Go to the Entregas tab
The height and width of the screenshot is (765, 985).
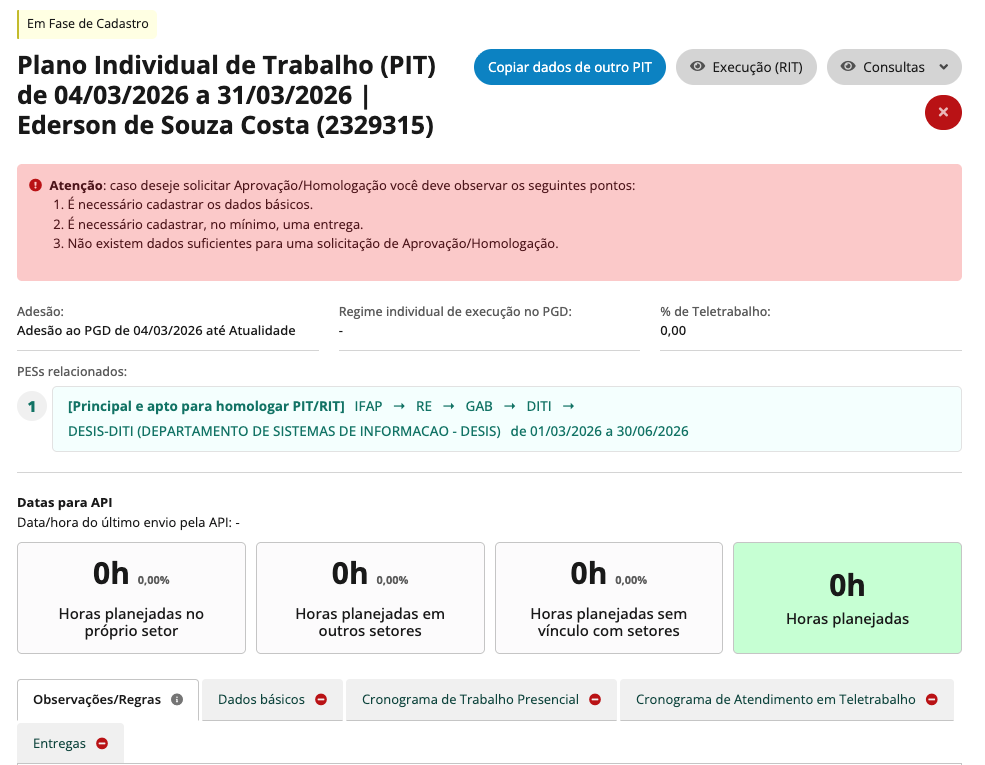tap(70, 744)
